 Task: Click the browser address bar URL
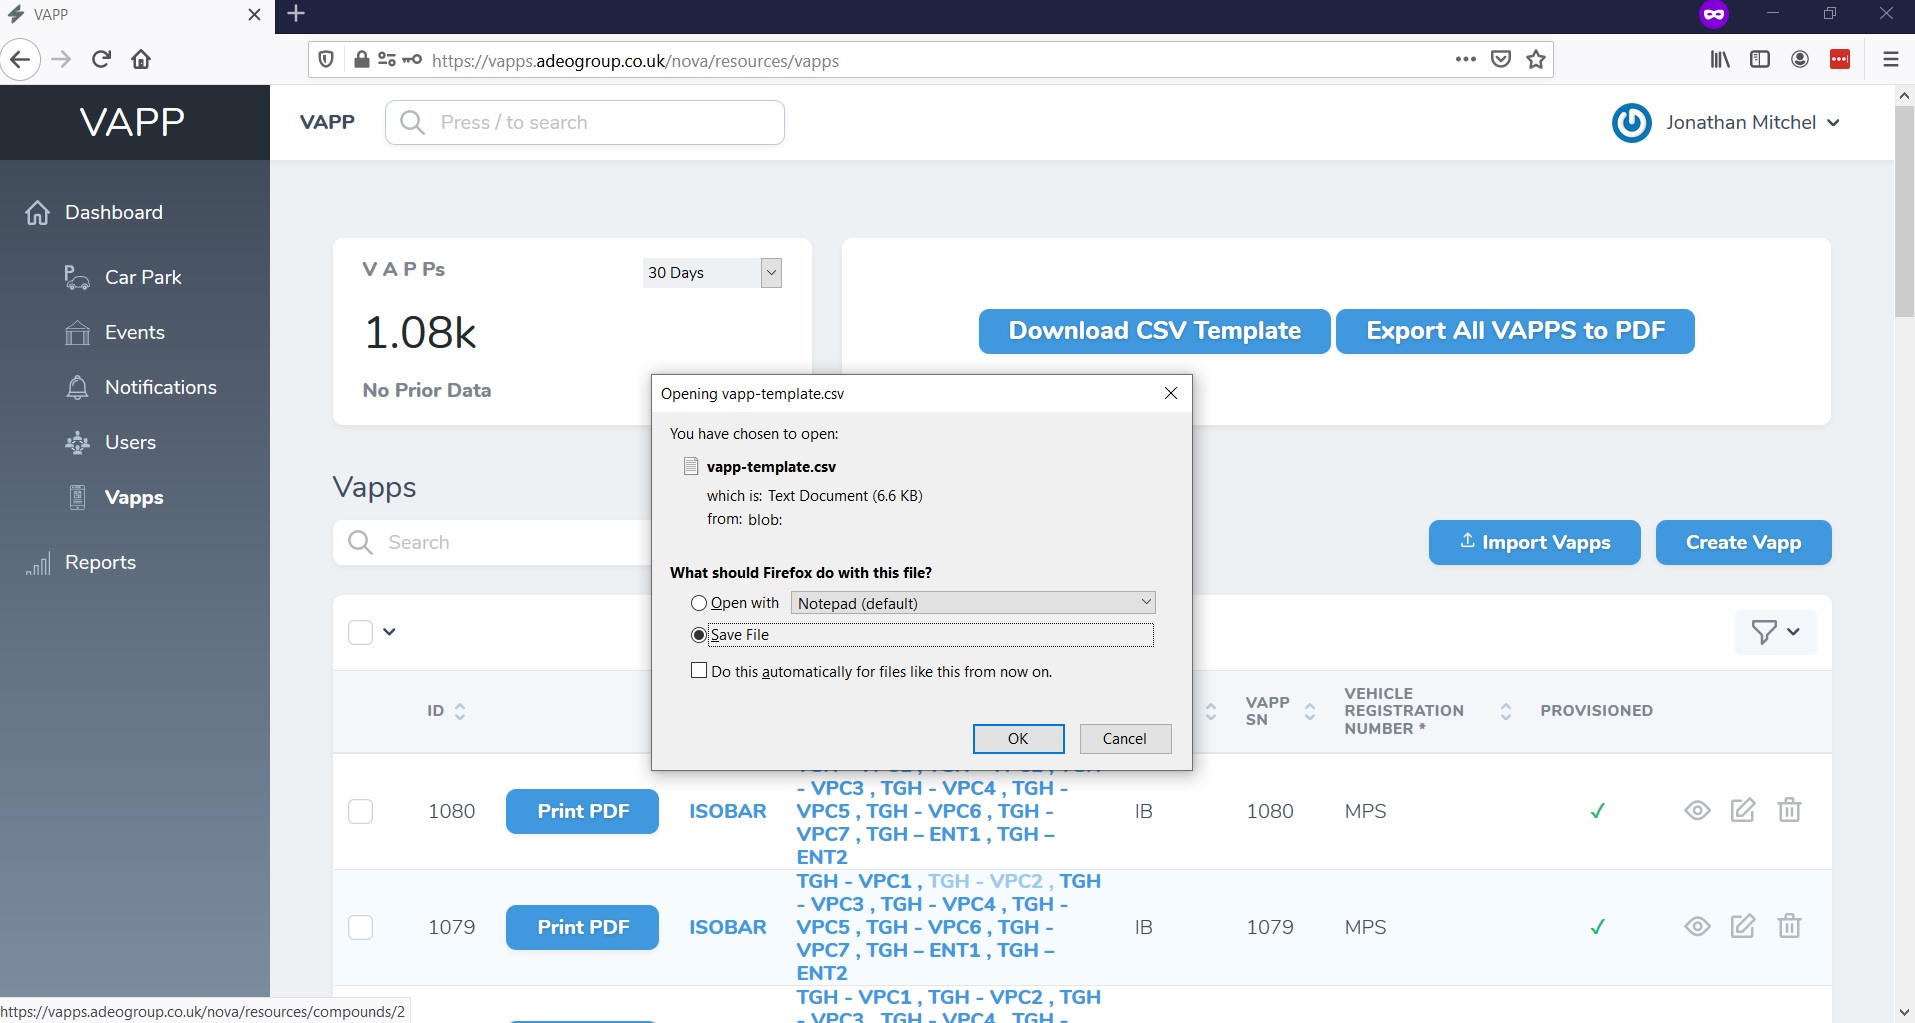click(635, 61)
